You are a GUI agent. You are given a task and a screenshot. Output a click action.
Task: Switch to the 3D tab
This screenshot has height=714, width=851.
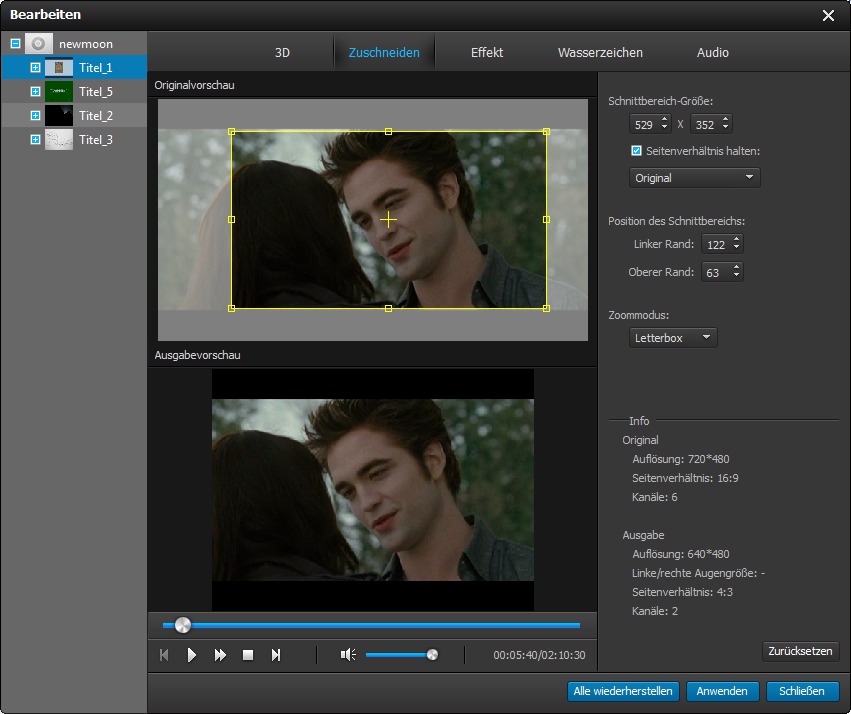282,53
